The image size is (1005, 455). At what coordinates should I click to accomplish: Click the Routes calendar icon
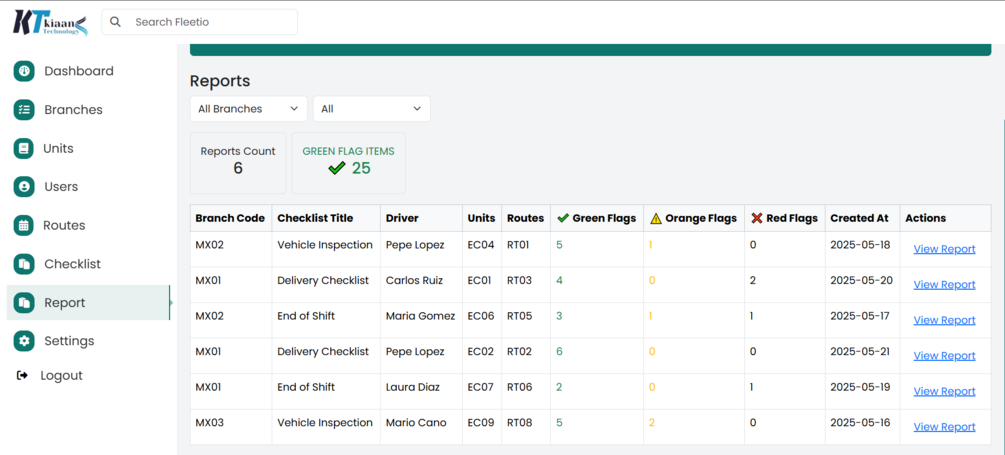24,225
